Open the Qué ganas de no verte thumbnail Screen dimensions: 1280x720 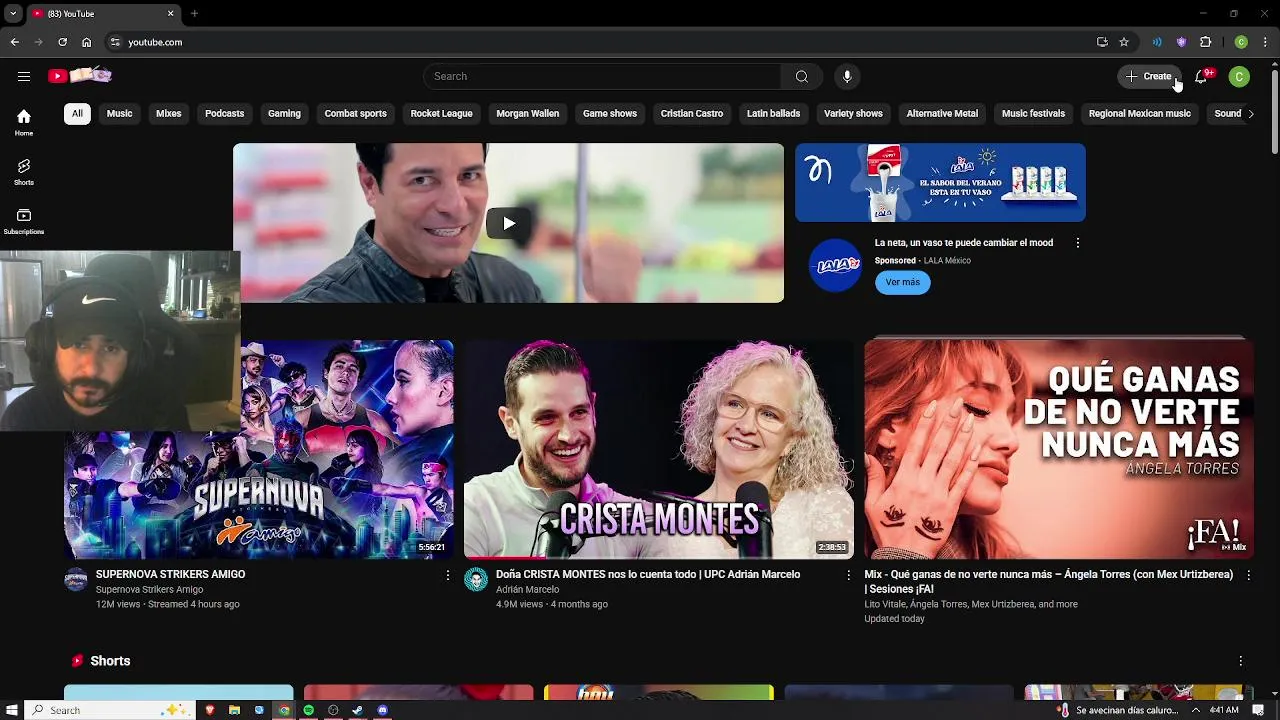click(1058, 449)
